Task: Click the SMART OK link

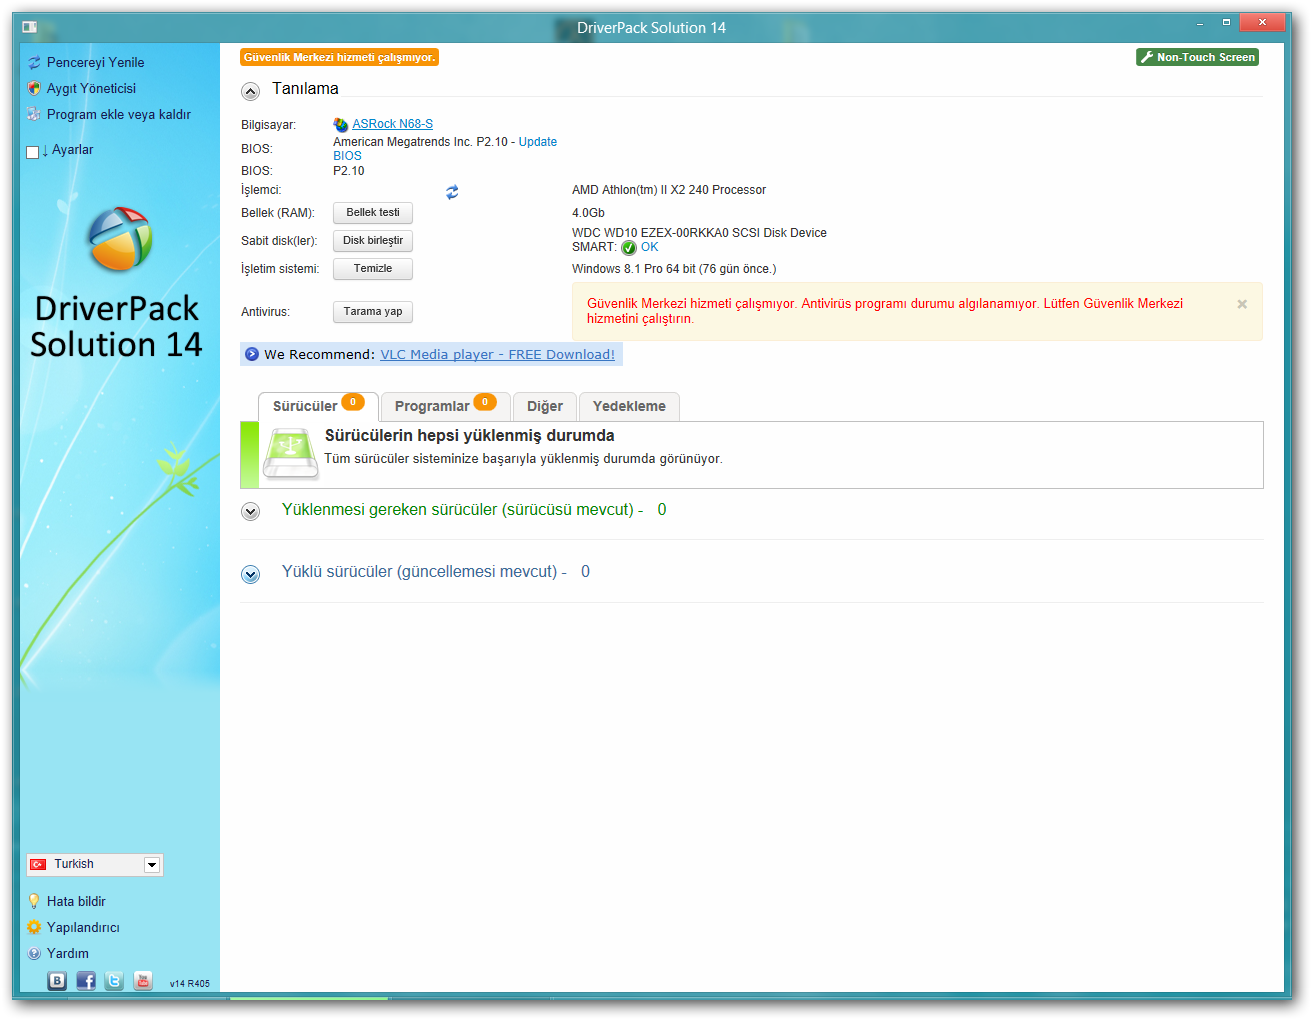Action: tap(649, 247)
